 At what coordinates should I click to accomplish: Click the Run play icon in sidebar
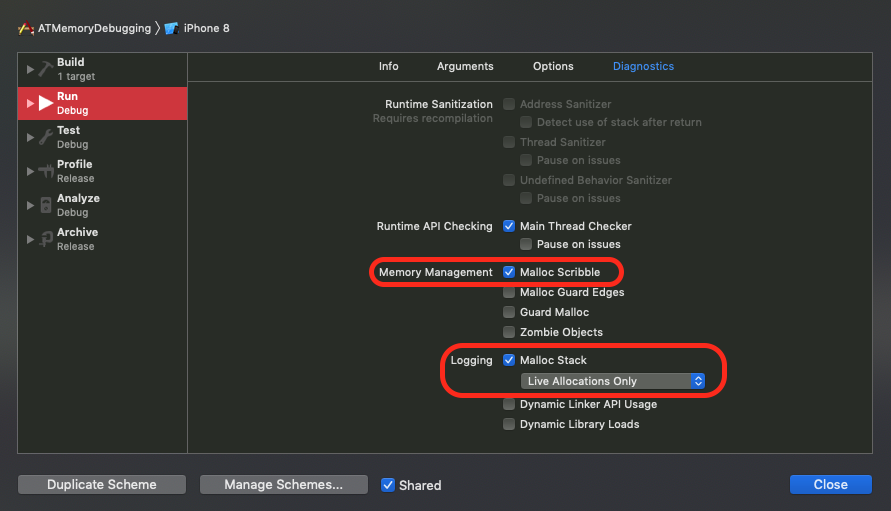pos(46,103)
